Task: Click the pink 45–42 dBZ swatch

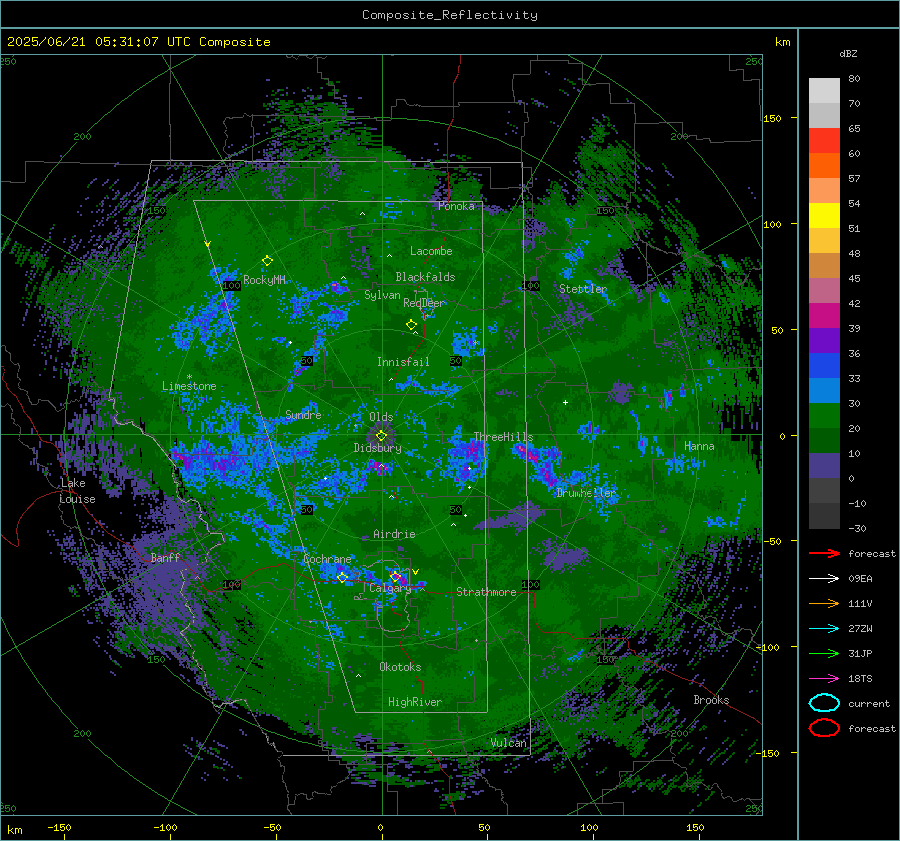Action: pyautogui.click(x=824, y=290)
